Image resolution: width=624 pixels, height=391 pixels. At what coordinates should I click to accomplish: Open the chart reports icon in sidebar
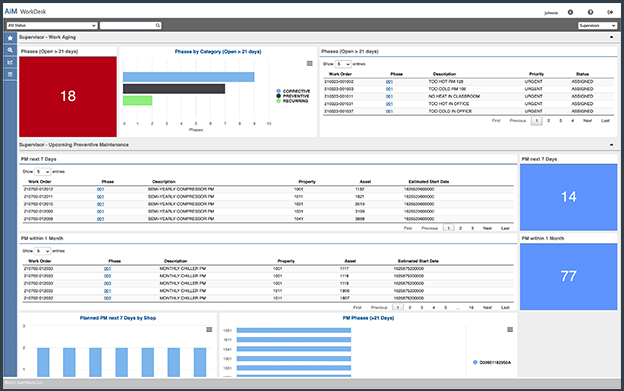[x=10, y=62]
